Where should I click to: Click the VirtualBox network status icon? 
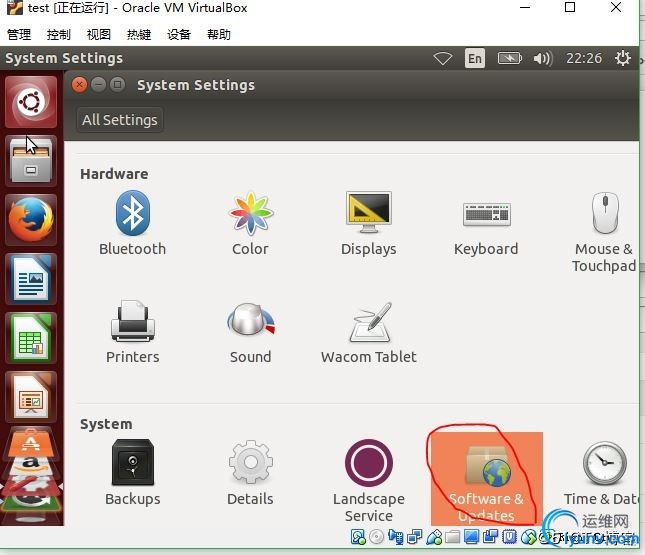tap(415, 536)
